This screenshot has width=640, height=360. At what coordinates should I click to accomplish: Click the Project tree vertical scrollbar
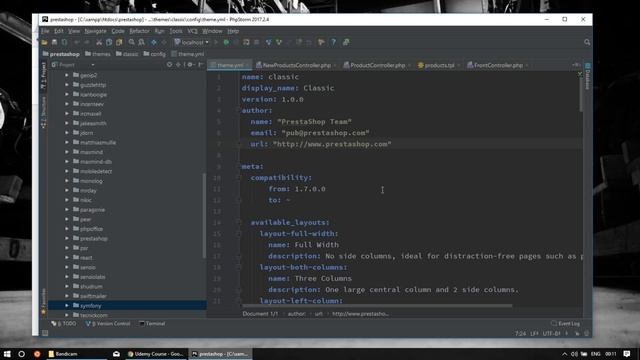(x=204, y=216)
